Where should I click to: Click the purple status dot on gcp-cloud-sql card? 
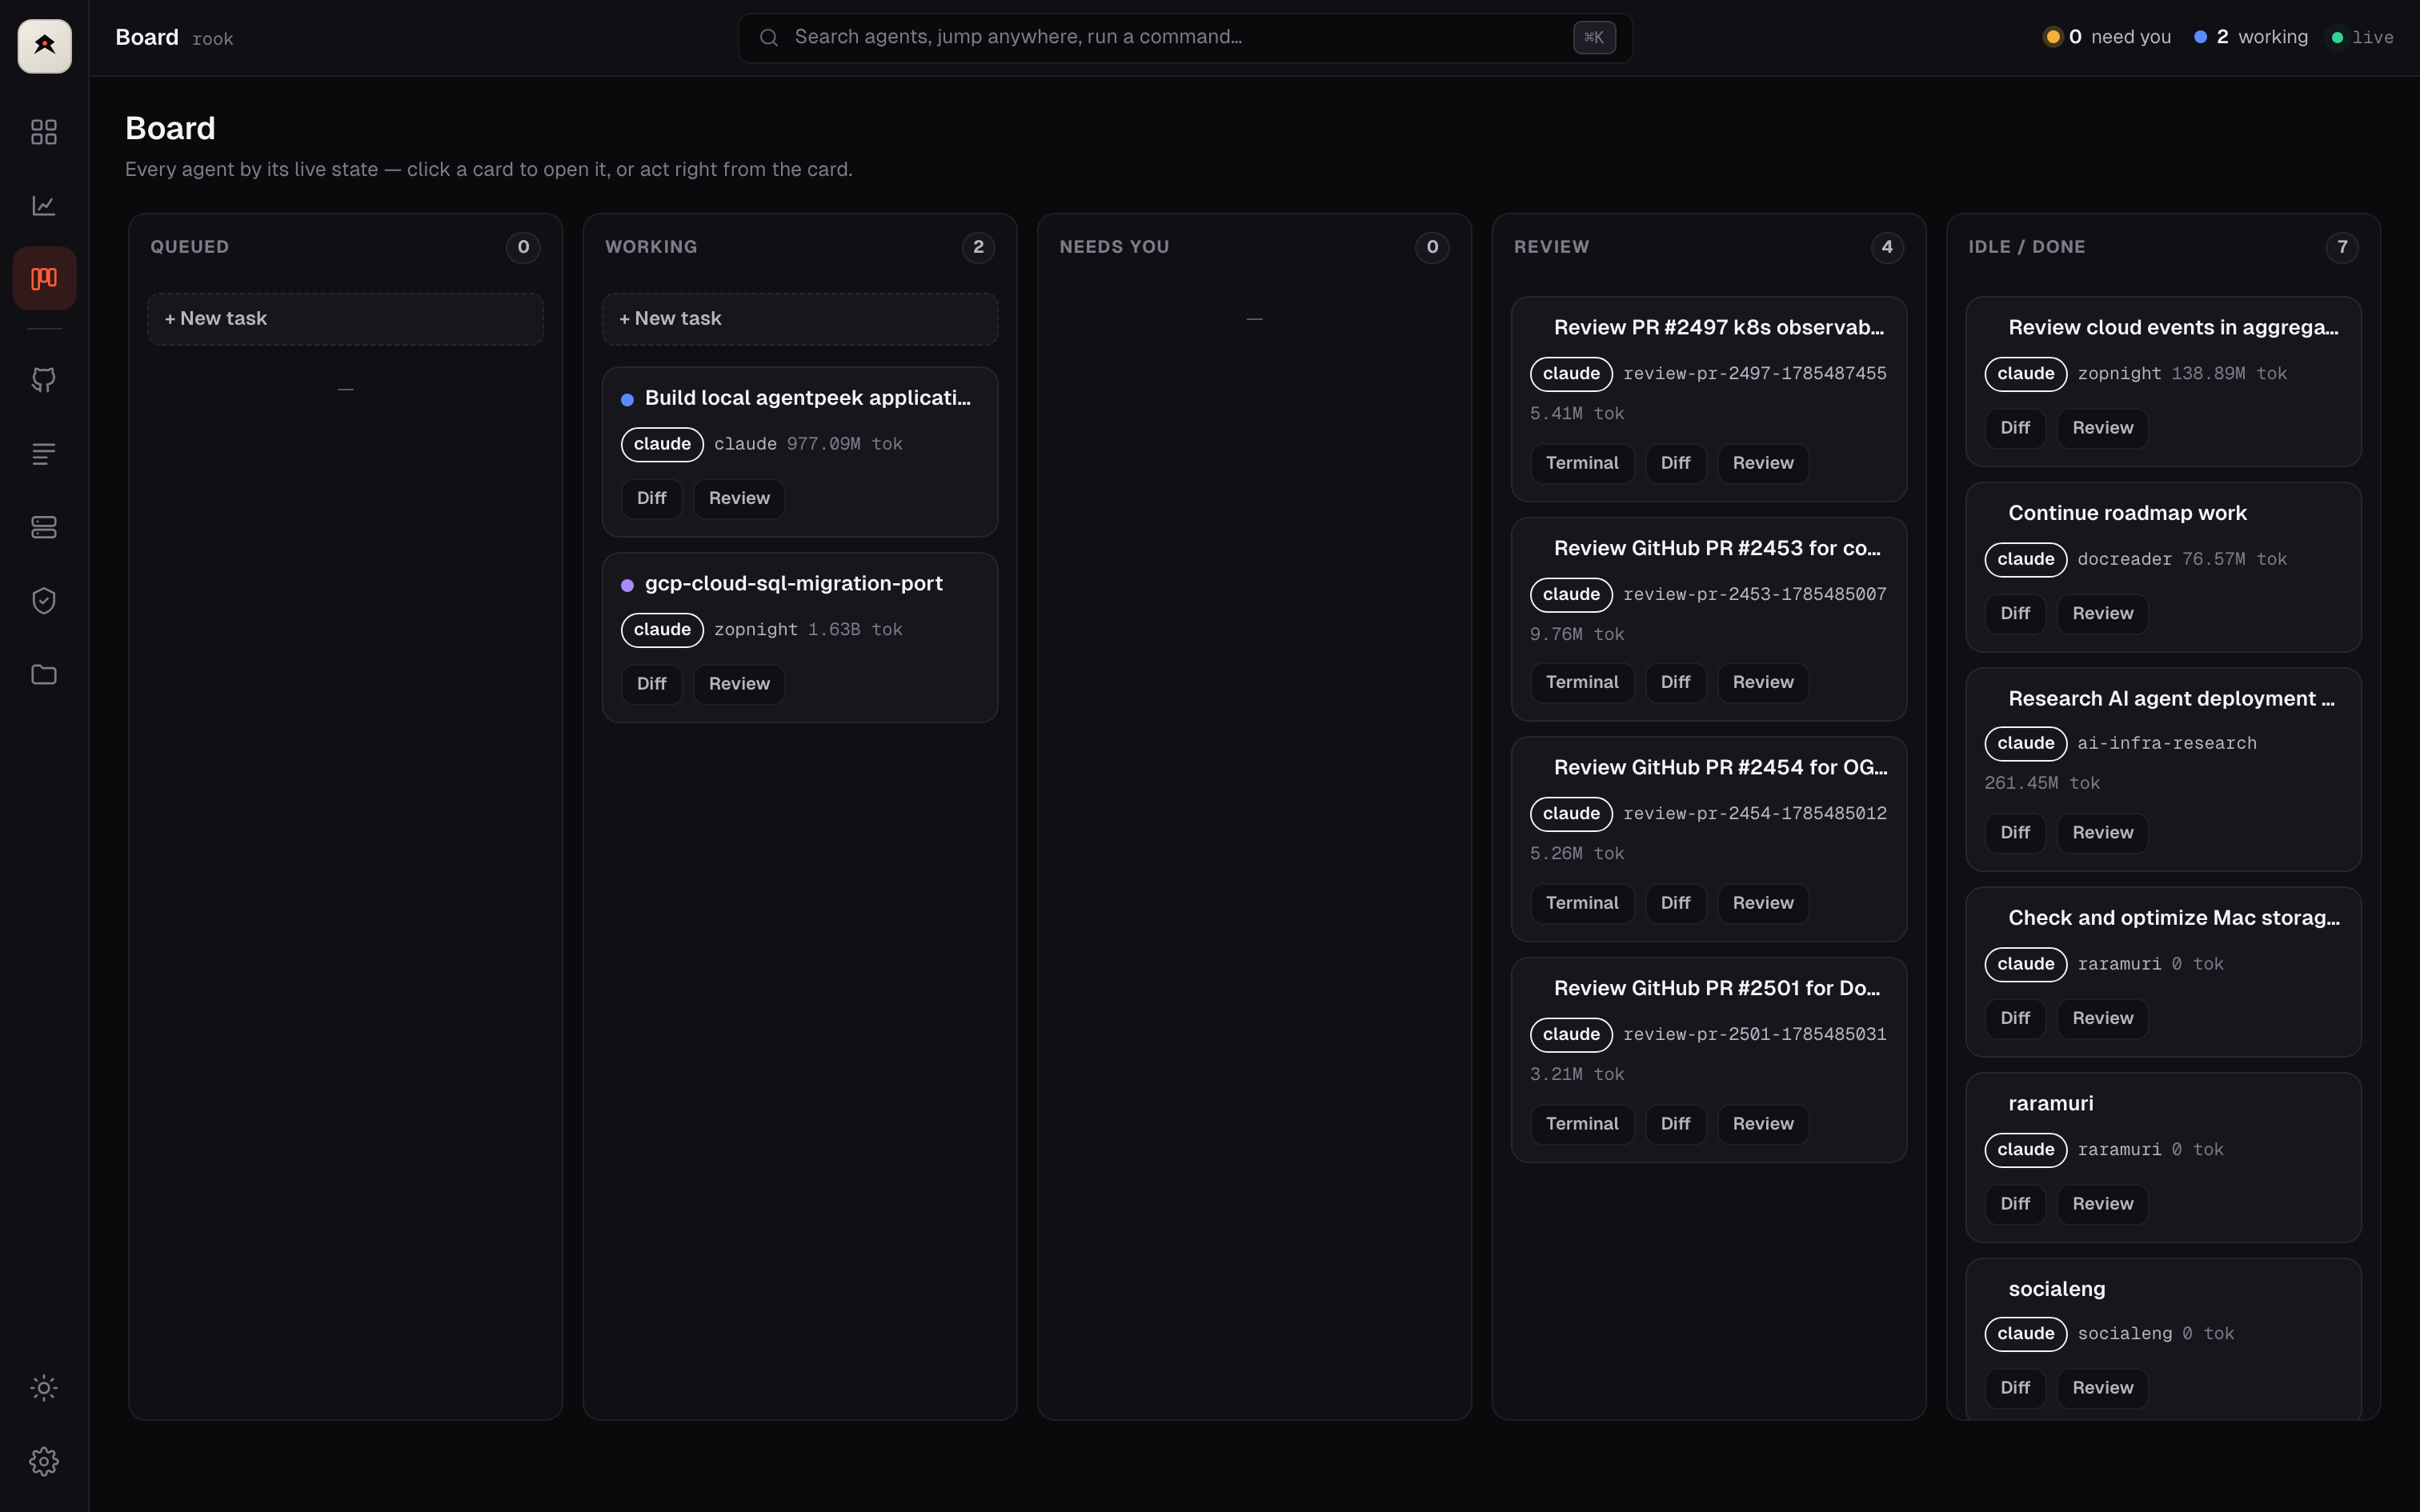[627, 585]
